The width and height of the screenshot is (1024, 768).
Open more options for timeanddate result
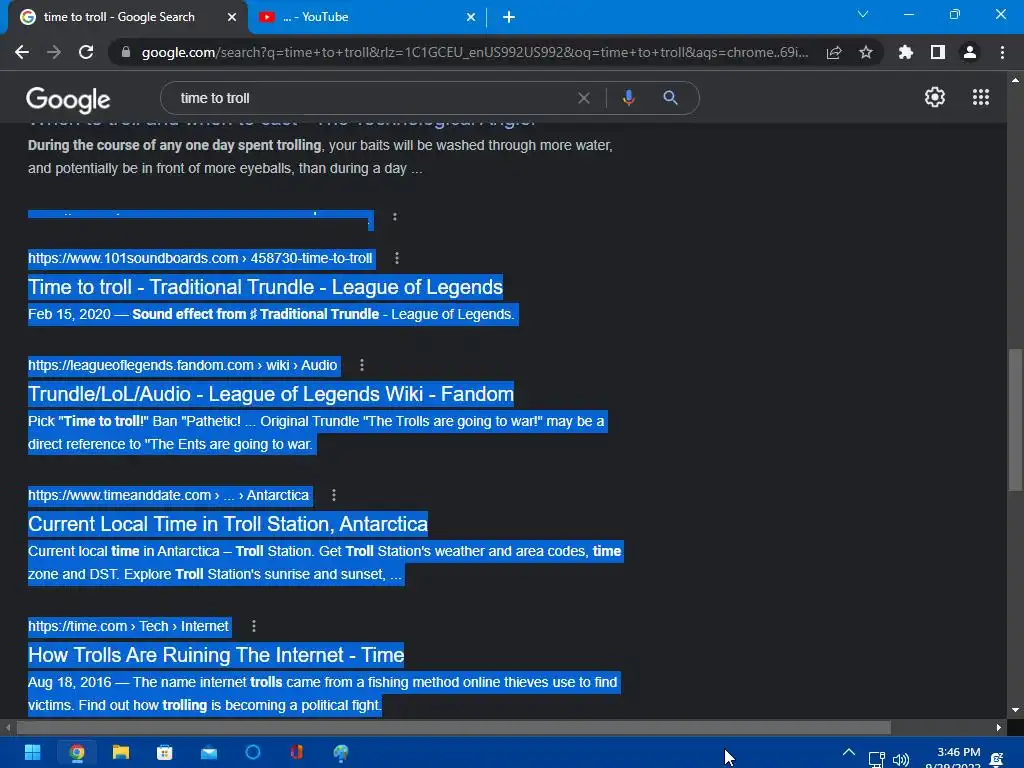(334, 495)
